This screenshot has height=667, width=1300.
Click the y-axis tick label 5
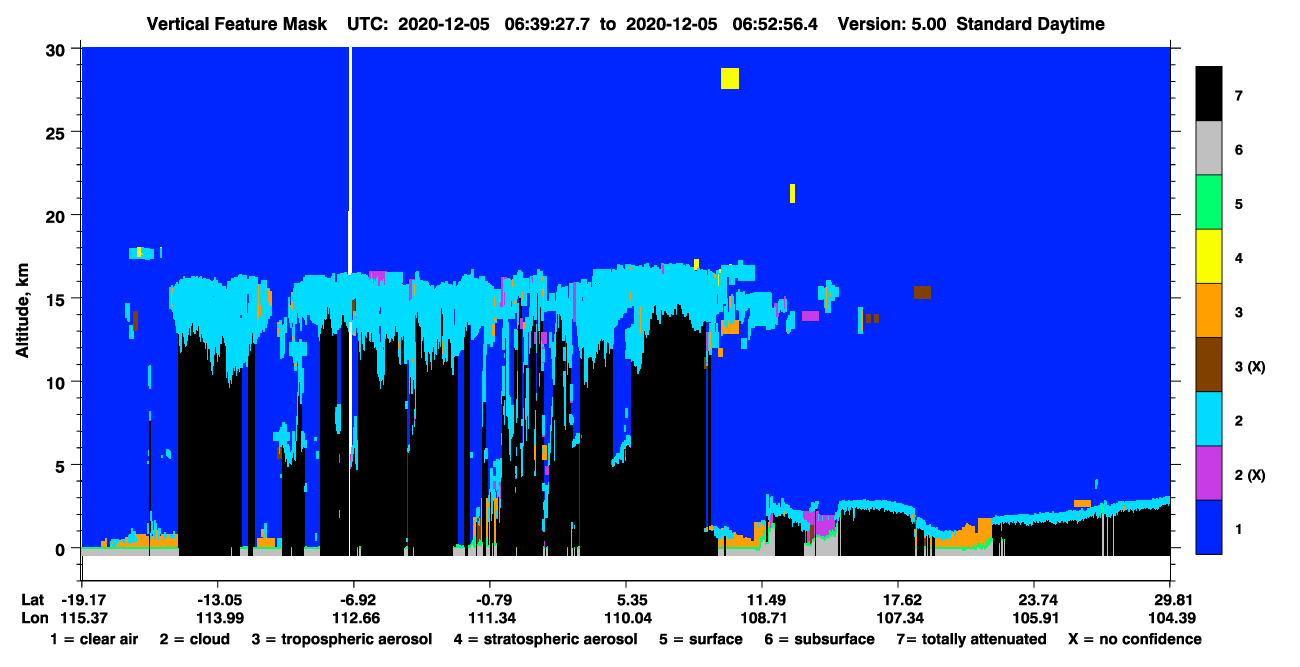click(62, 465)
